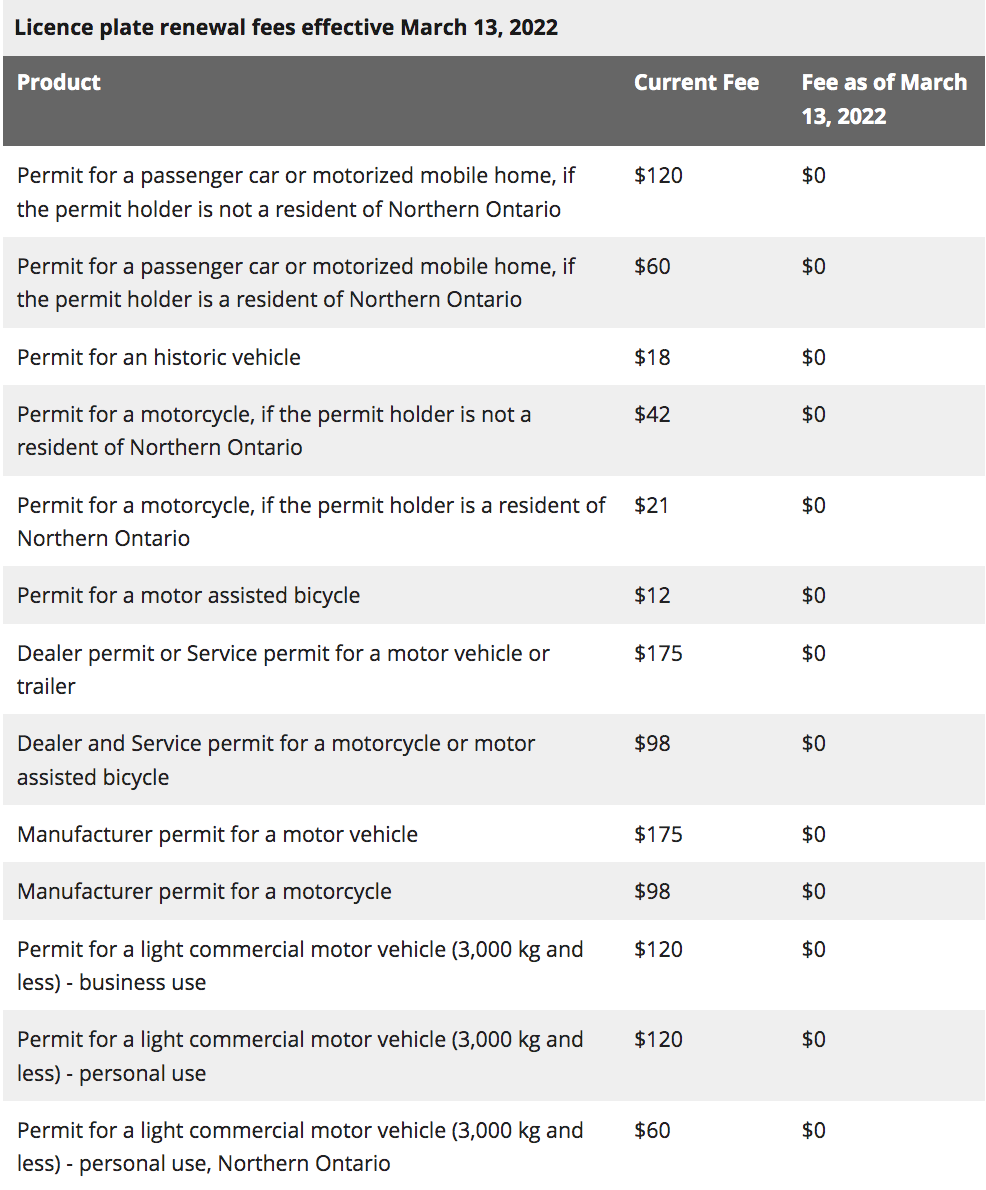Click the "Current Fee" column header
Screen dimensions: 986x1190
[696, 82]
